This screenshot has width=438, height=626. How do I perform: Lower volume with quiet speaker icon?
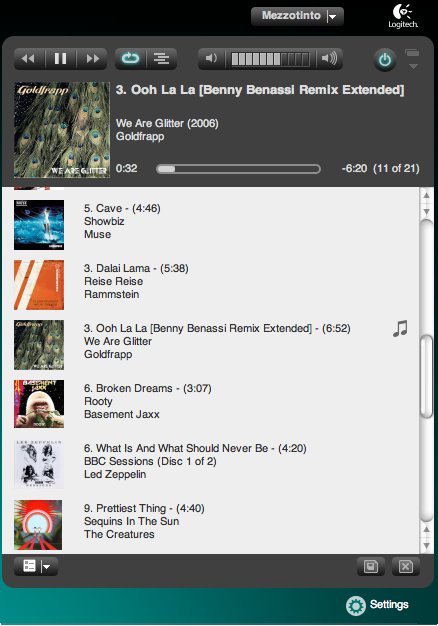click(x=211, y=59)
